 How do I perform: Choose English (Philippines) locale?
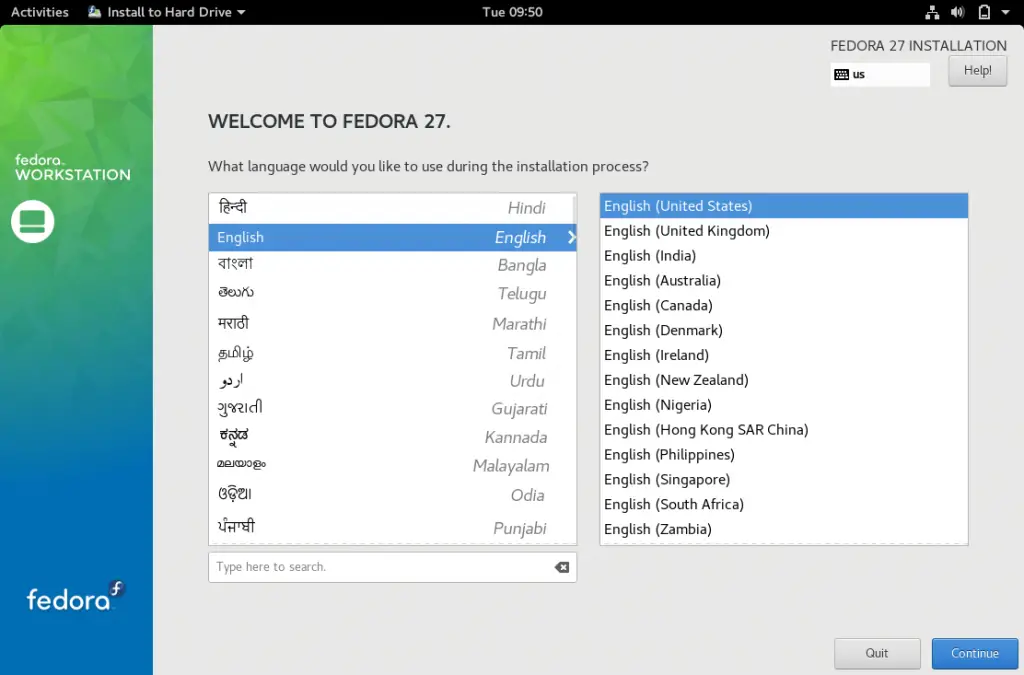[784, 454]
